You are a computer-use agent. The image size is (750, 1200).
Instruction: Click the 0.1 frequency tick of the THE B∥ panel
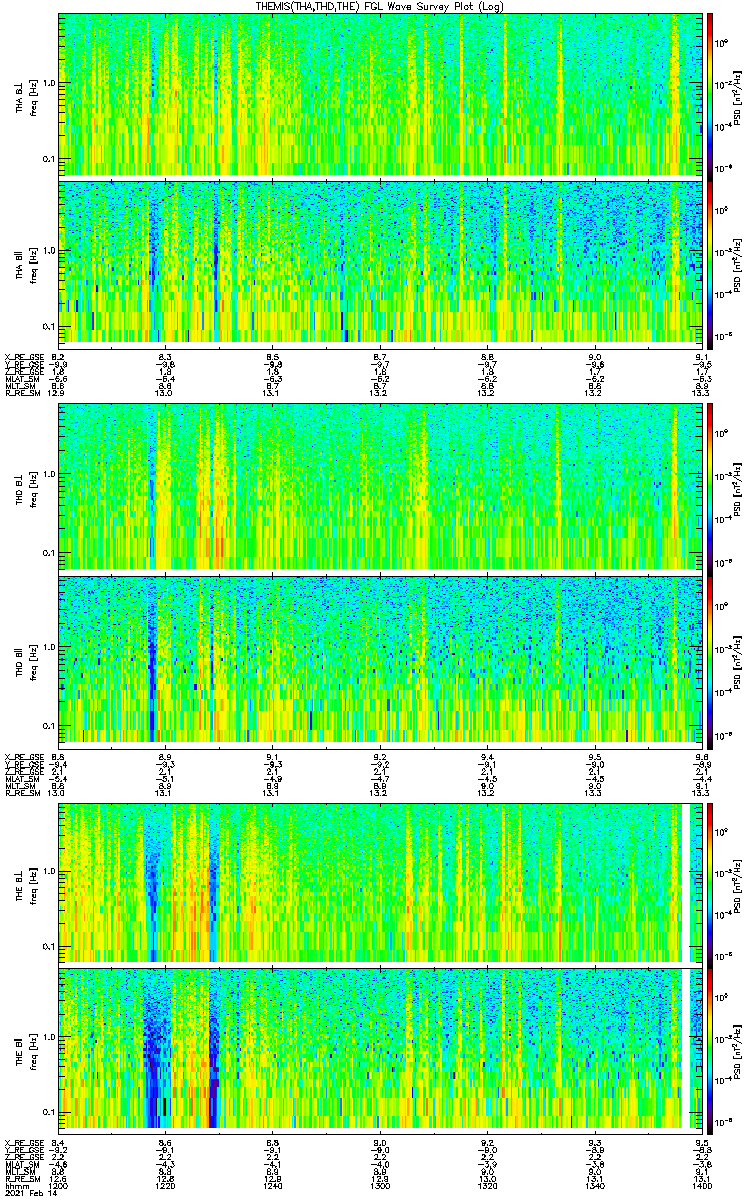49,1112
